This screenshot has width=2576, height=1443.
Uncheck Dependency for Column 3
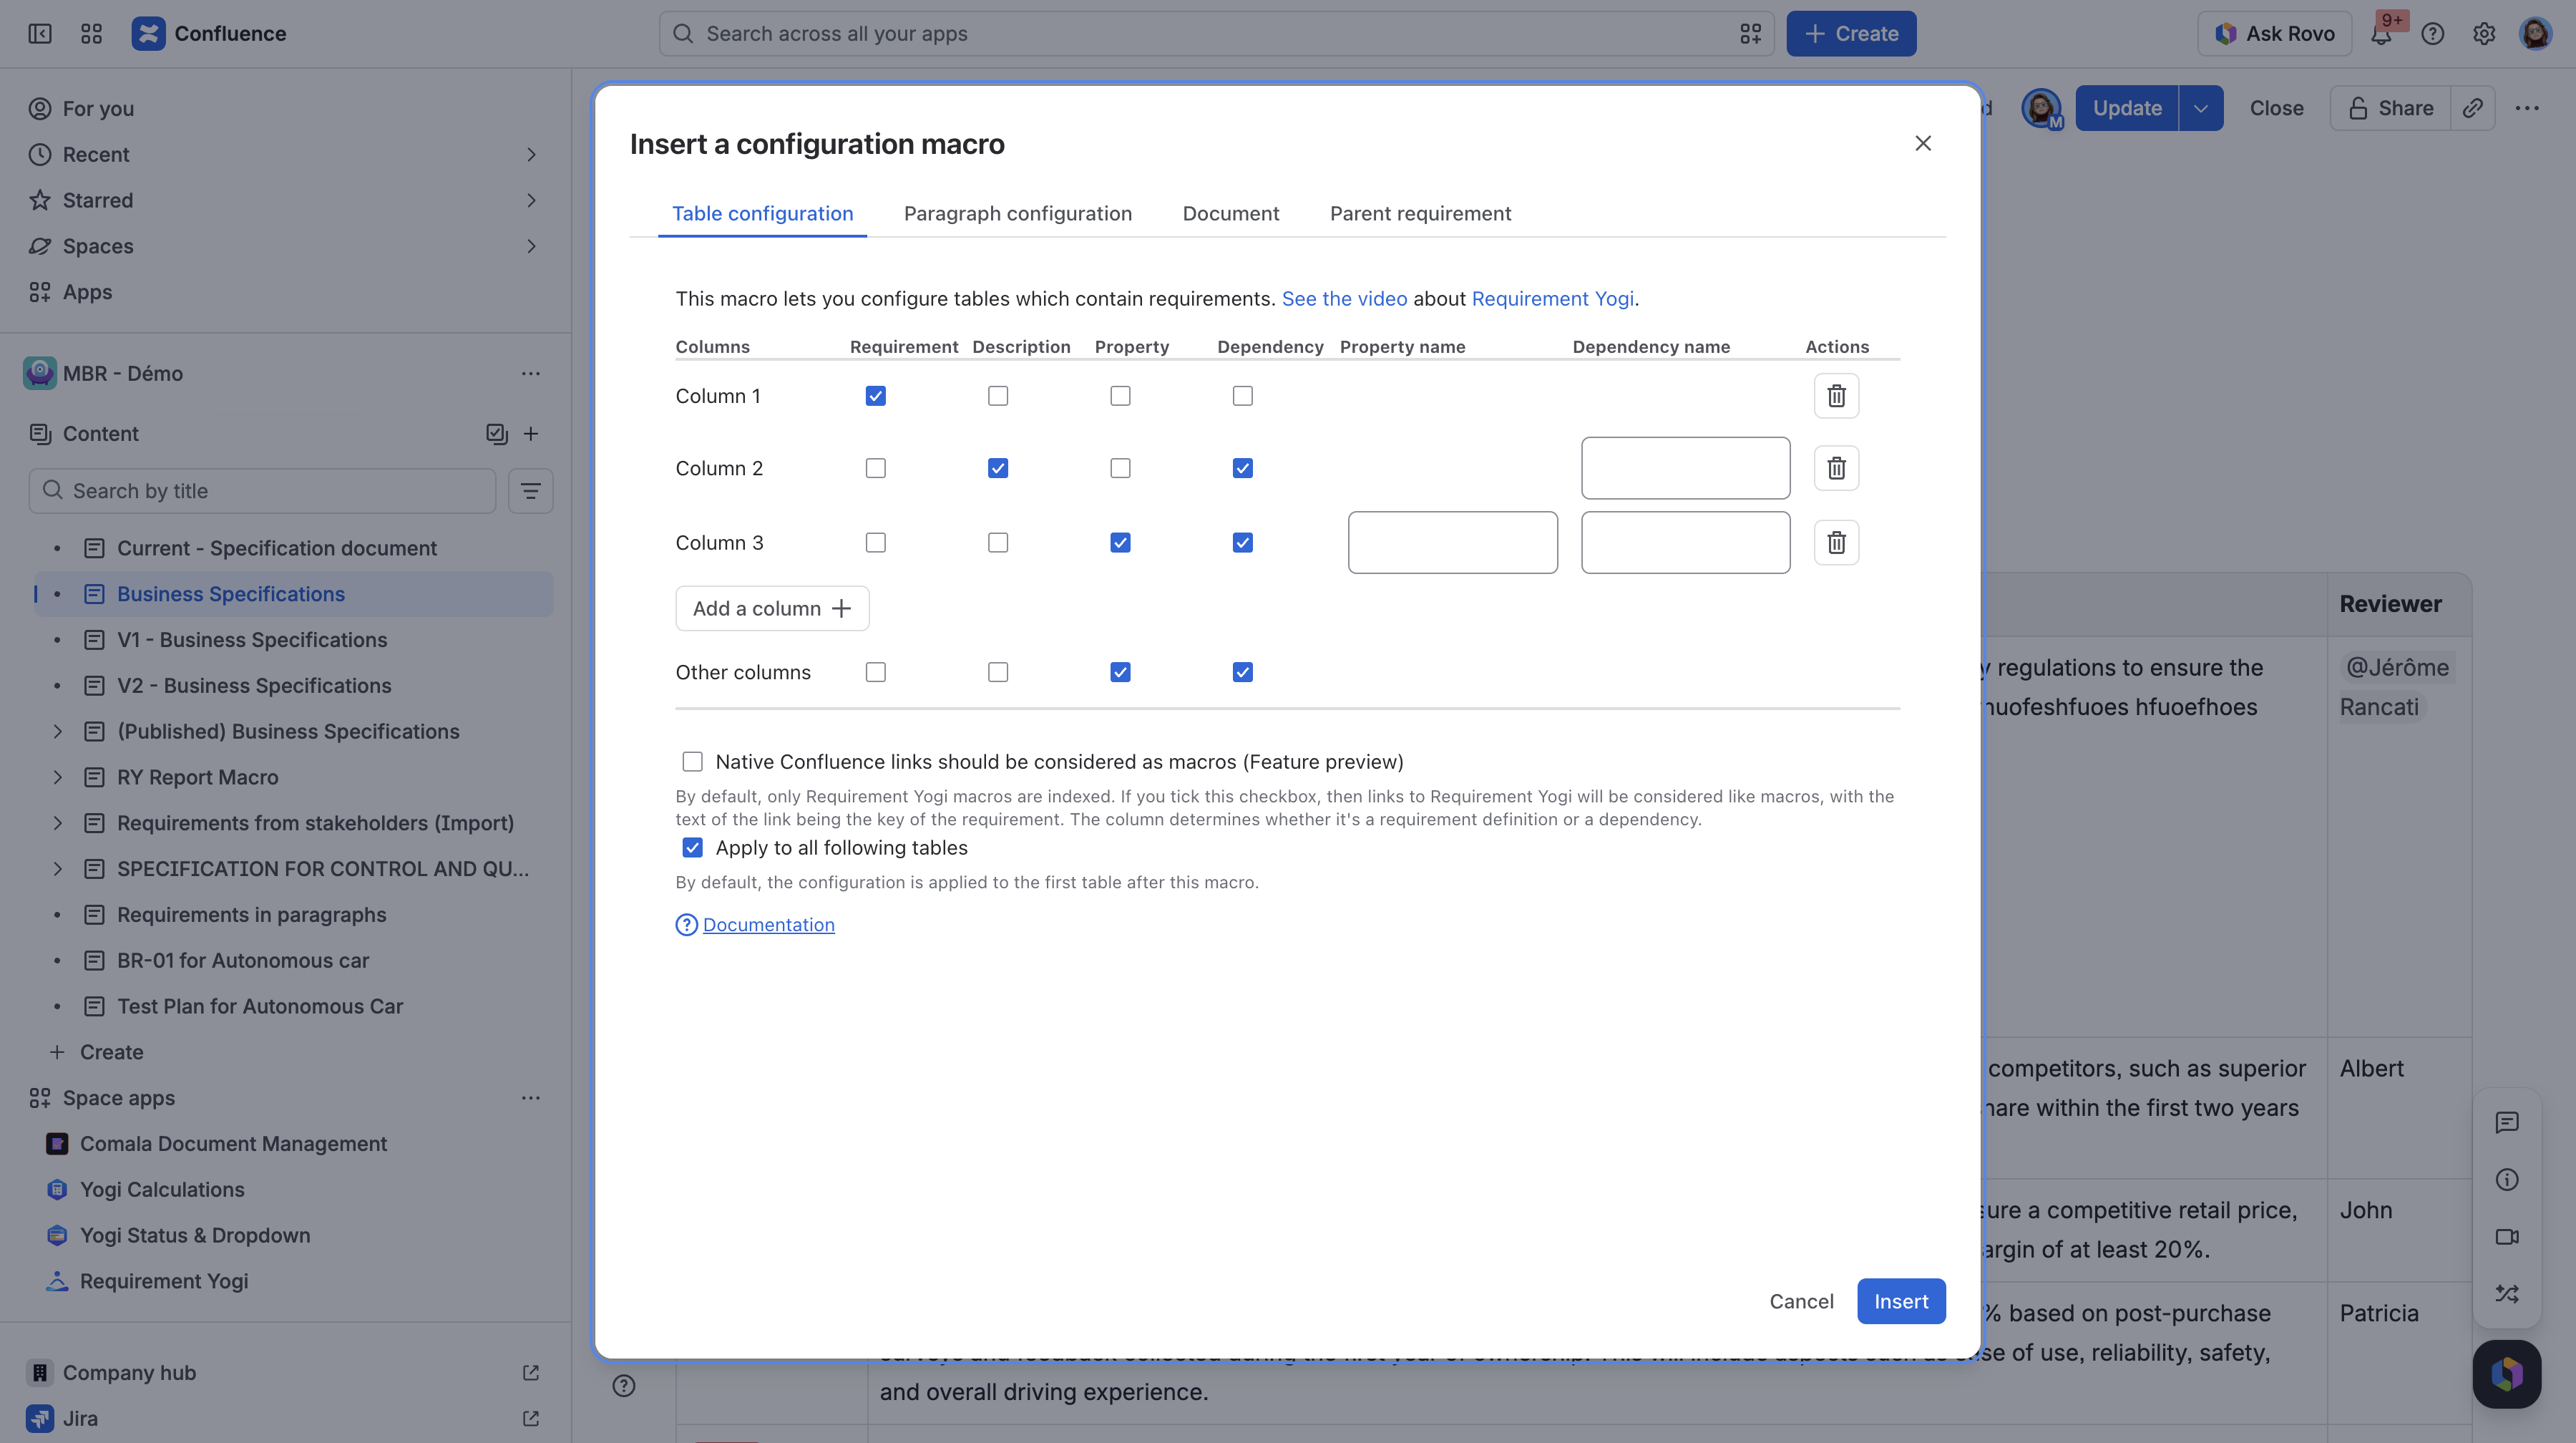(1242, 543)
